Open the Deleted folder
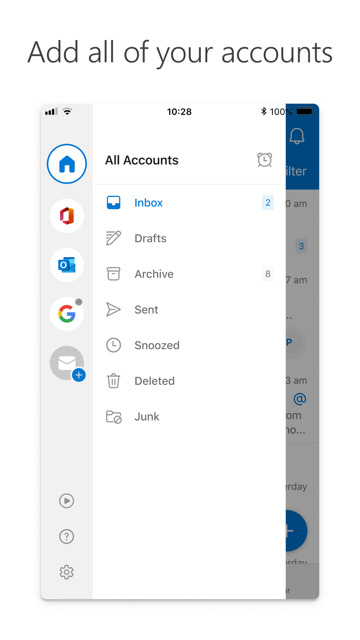The height and width of the screenshot is (640, 360). point(189,381)
